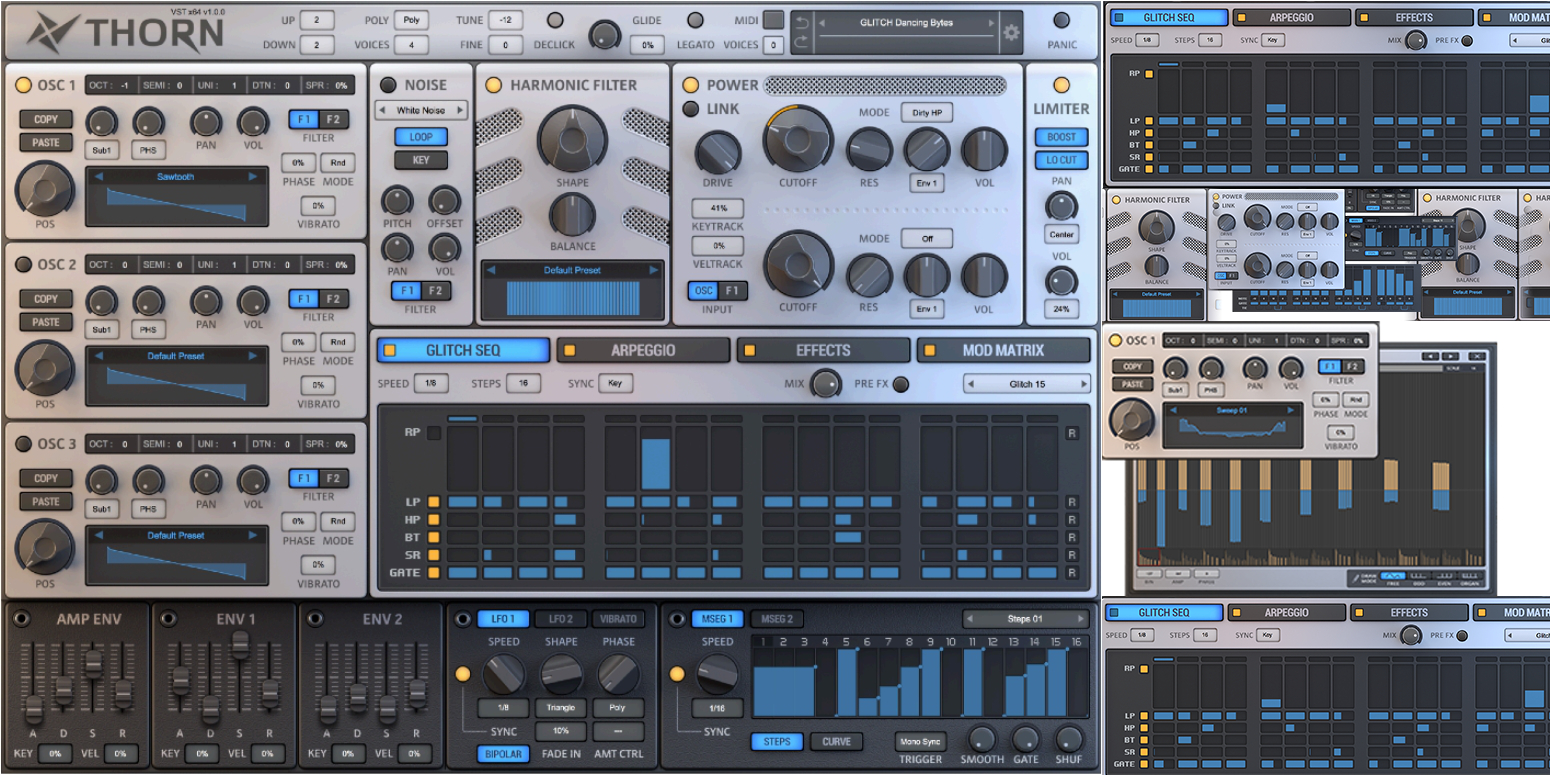The height and width of the screenshot is (775, 1550).
Task: Open the OSC 2 Sub1 selector
Action: coord(101,330)
